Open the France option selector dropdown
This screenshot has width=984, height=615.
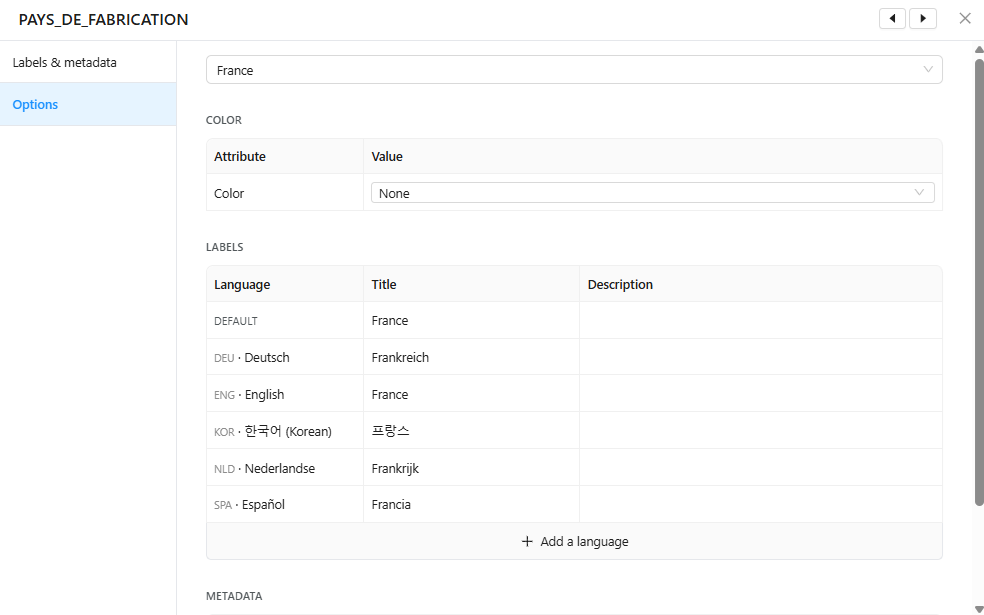574,70
